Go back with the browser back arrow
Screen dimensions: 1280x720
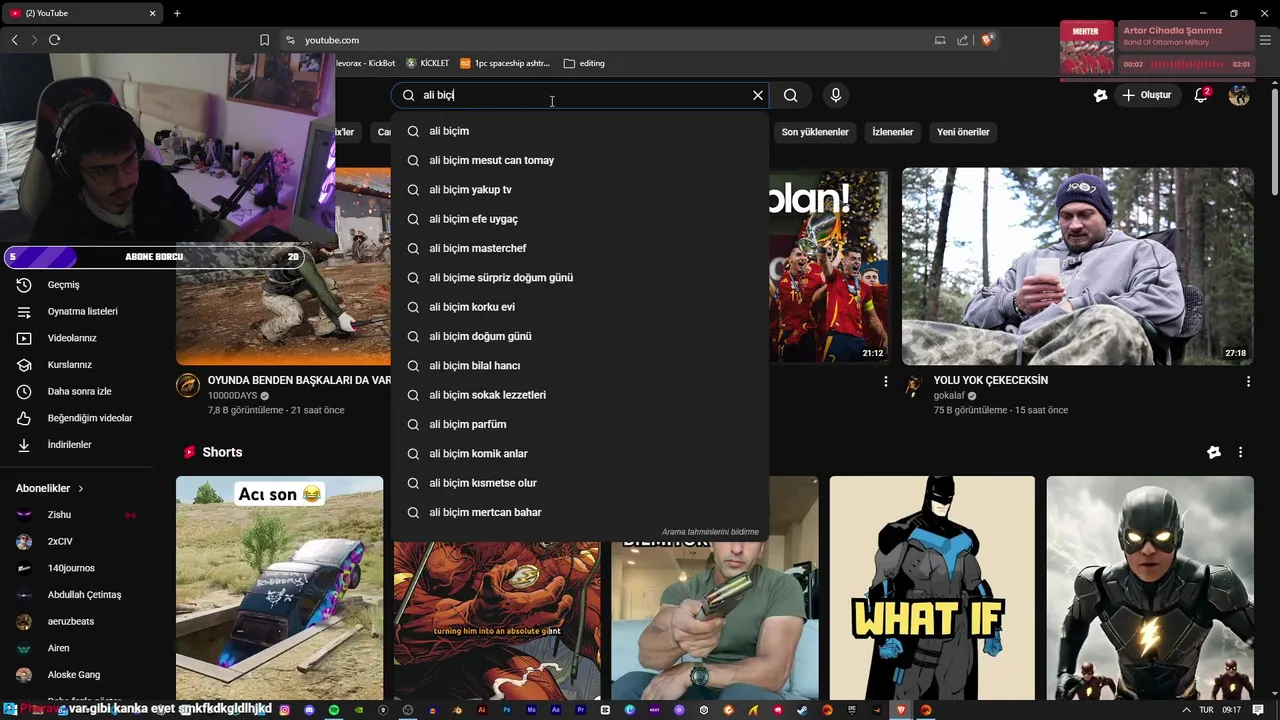pos(14,40)
